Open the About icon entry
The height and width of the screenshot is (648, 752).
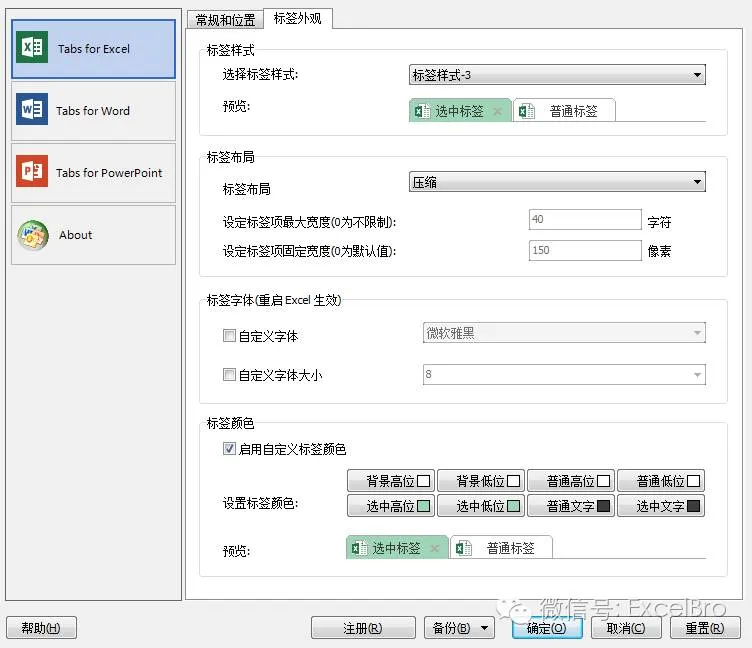33,235
